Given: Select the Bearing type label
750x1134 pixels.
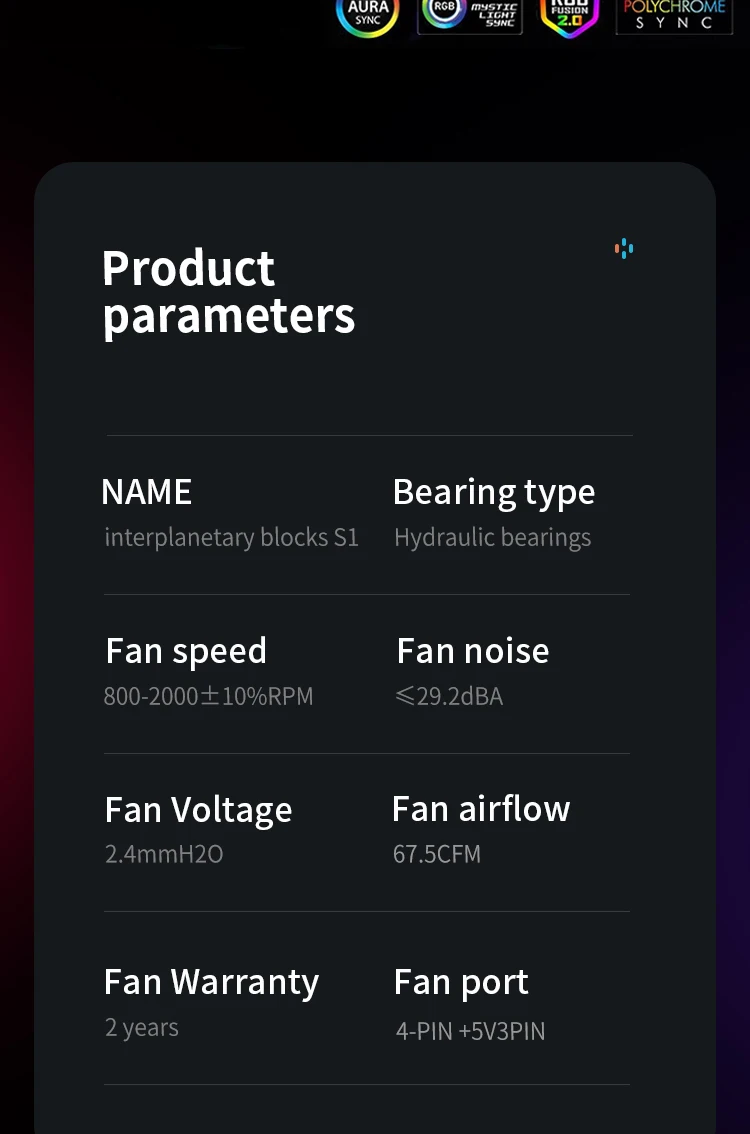Looking at the screenshot, I should (494, 493).
